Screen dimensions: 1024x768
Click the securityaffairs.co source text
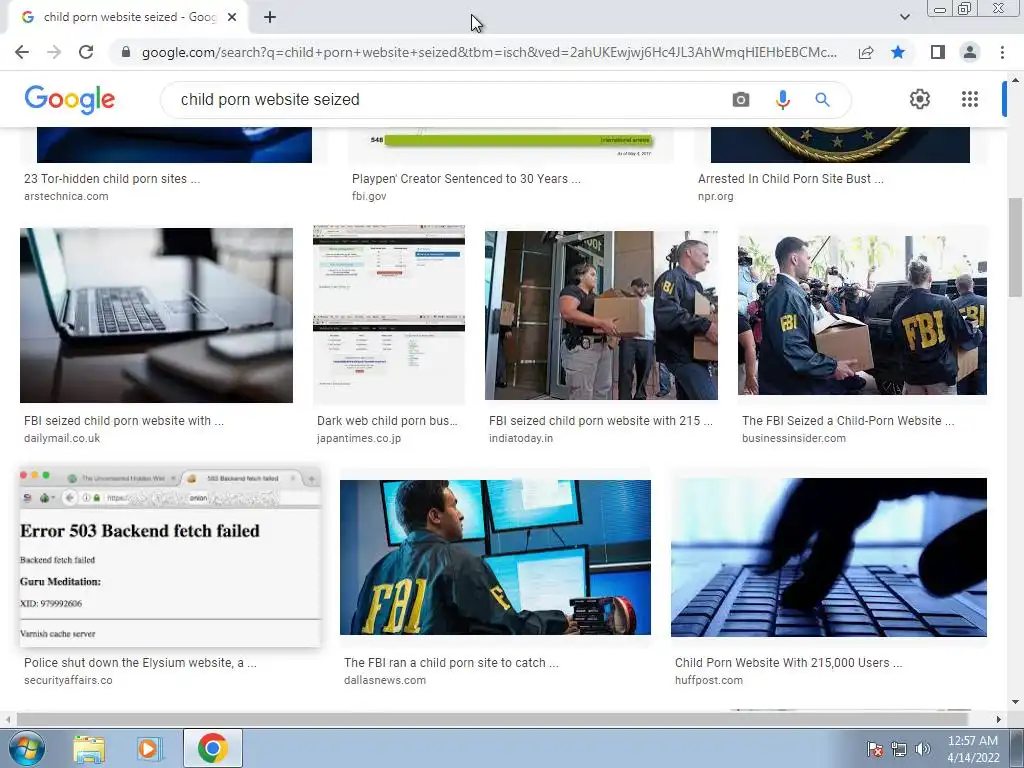coord(68,680)
